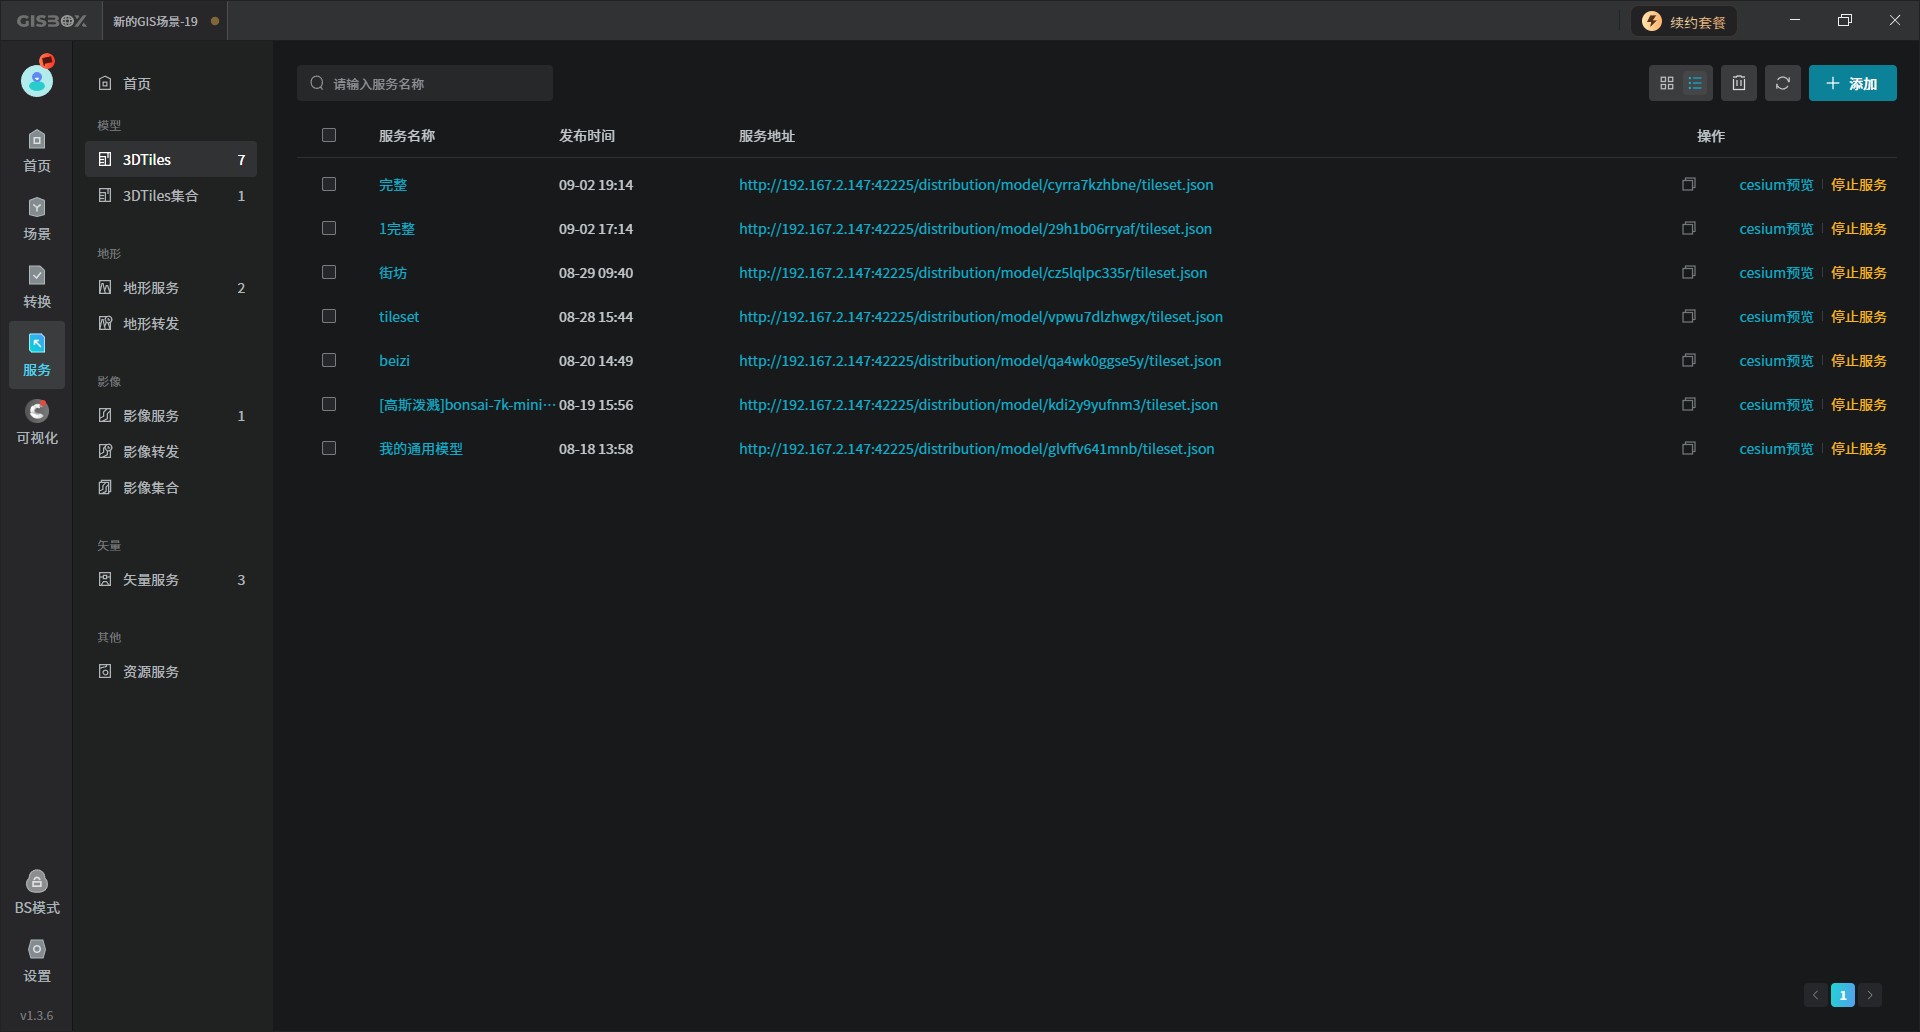Select the tileset row checkbox
The image size is (1920, 1032).
[x=329, y=316]
